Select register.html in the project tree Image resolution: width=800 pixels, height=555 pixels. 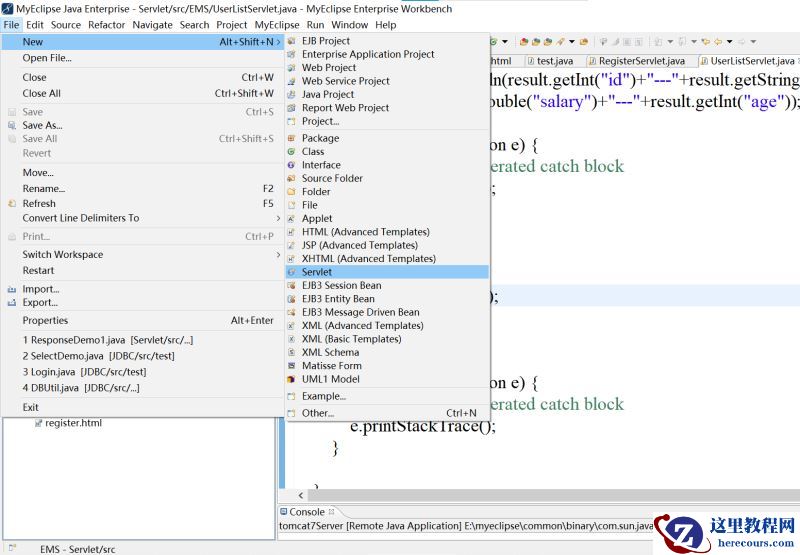tap(68, 423)
